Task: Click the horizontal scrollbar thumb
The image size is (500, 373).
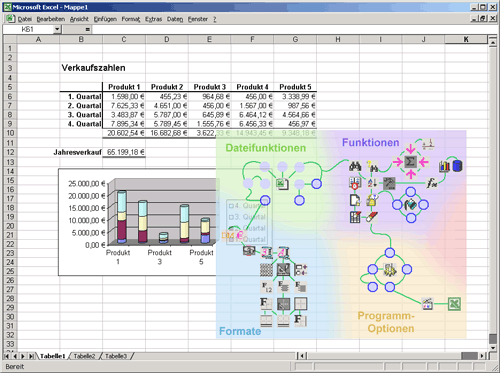Action: click(x=469, y=356)
